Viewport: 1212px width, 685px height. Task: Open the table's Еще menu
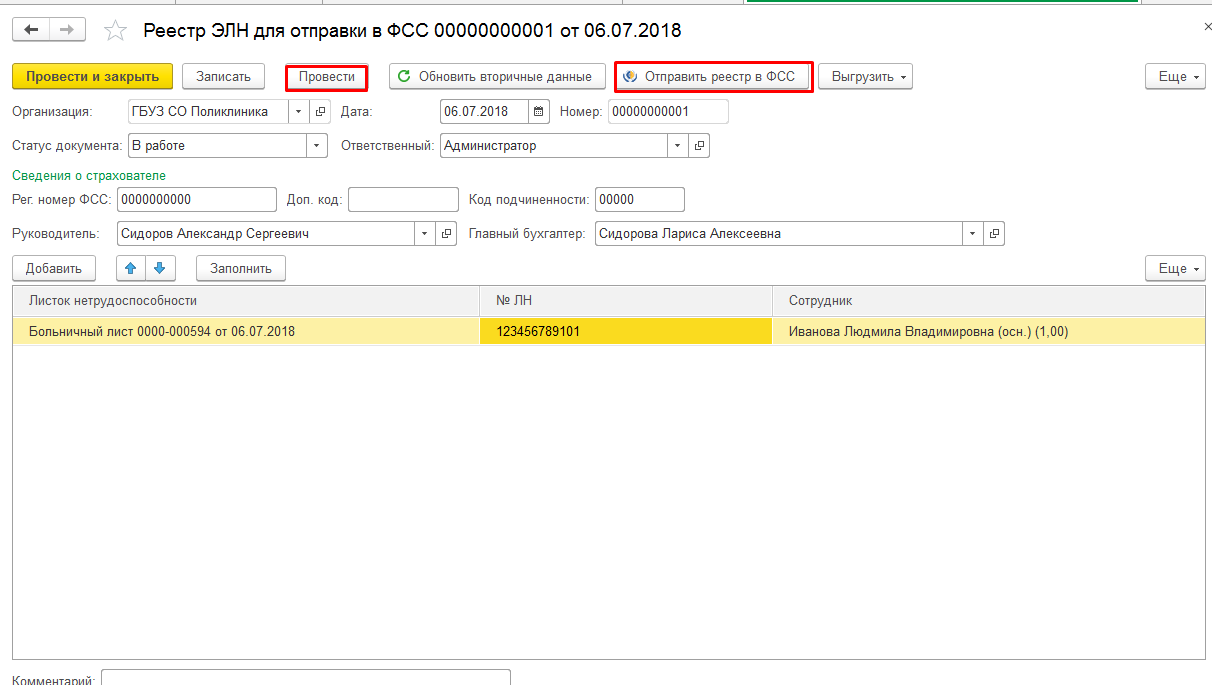(x=1174, y=268)
